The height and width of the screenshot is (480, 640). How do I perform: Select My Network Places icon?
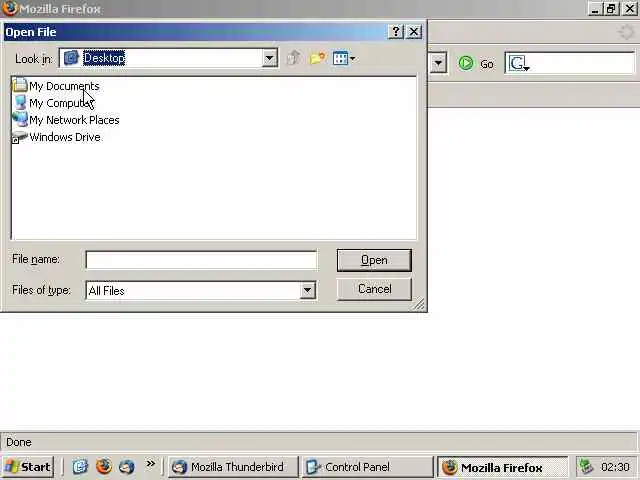(20, 120)
